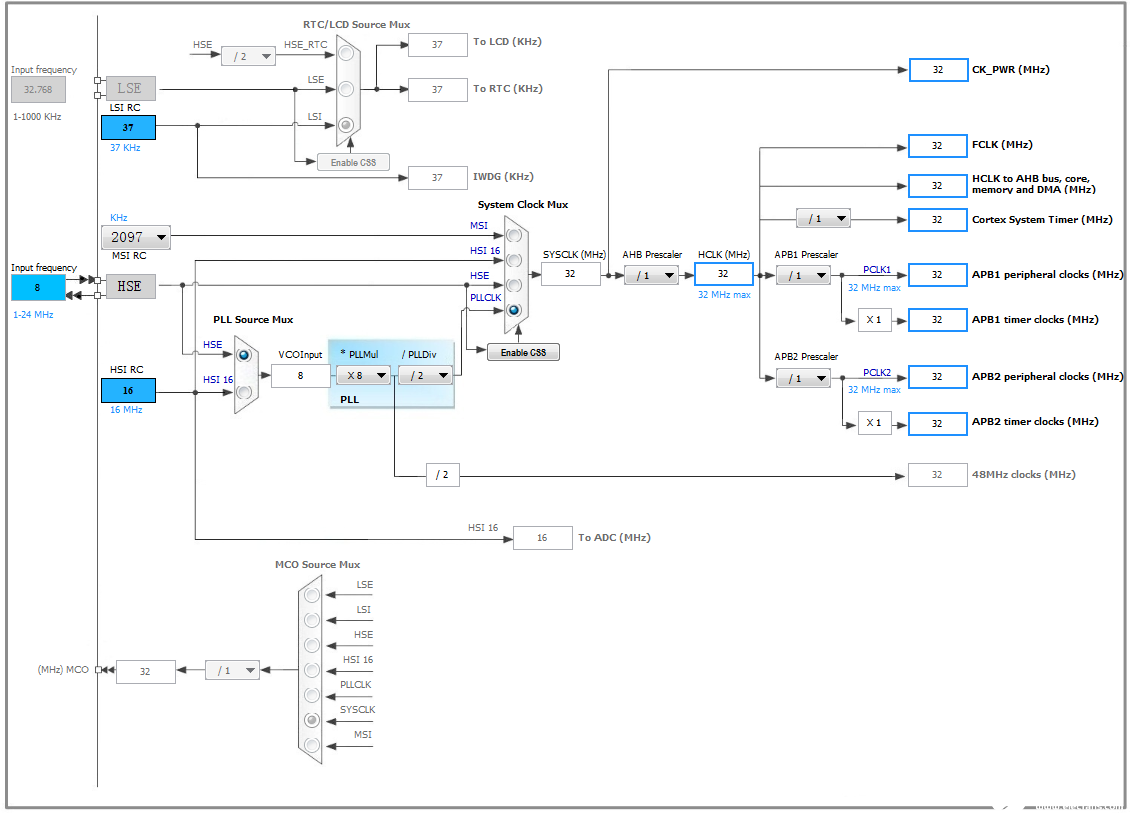Click the HCLK (MHz) value field

pos(723,274)
